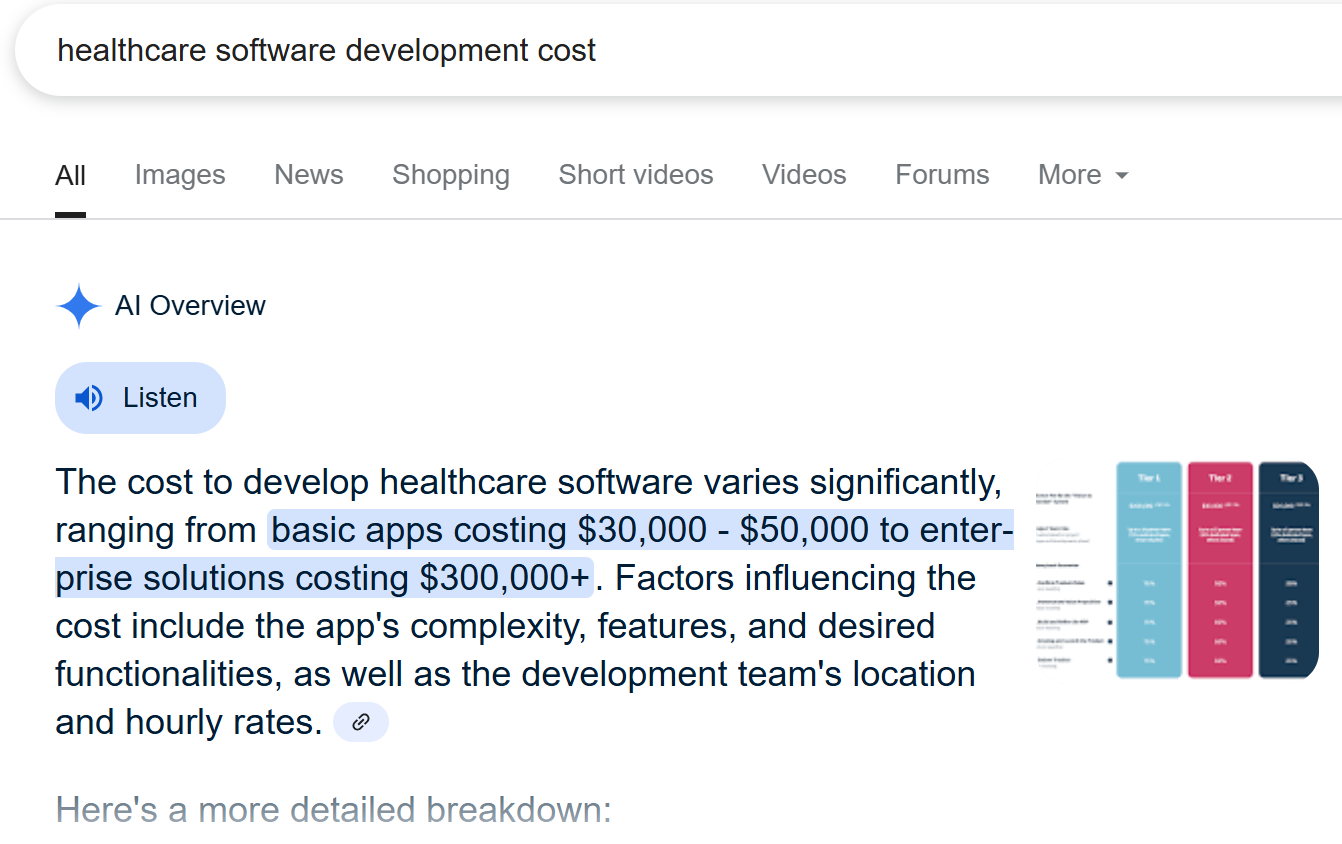1342x844 pixels.
Task: Open the Shopping tab
Action: (451, 175)
